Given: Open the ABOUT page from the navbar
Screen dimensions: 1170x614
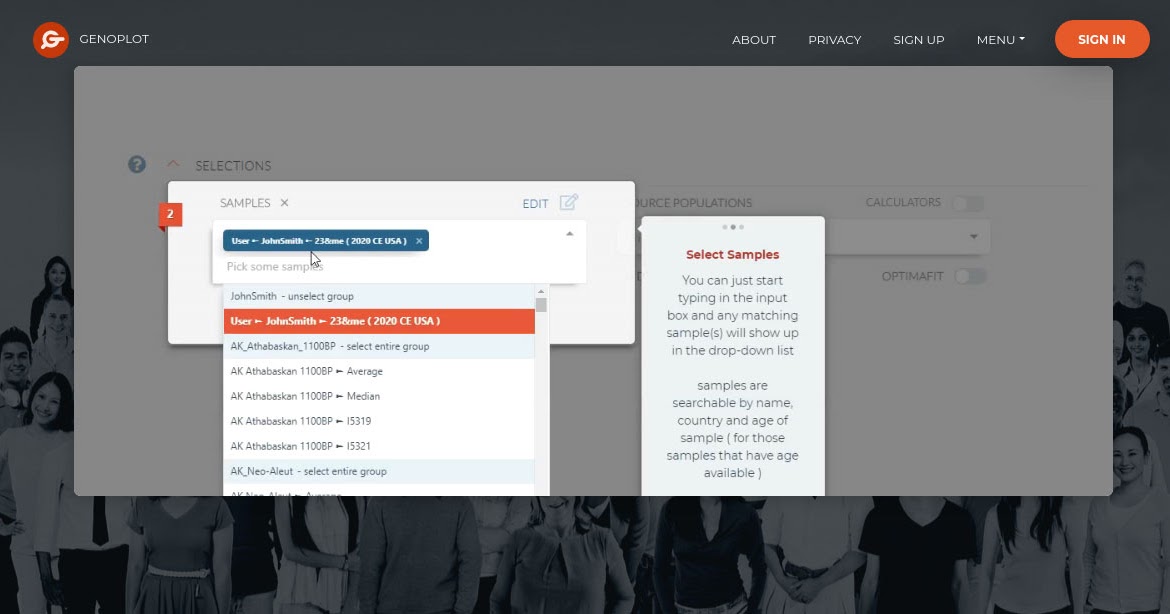Looking at the screenshot, I should tap(753, 40).
